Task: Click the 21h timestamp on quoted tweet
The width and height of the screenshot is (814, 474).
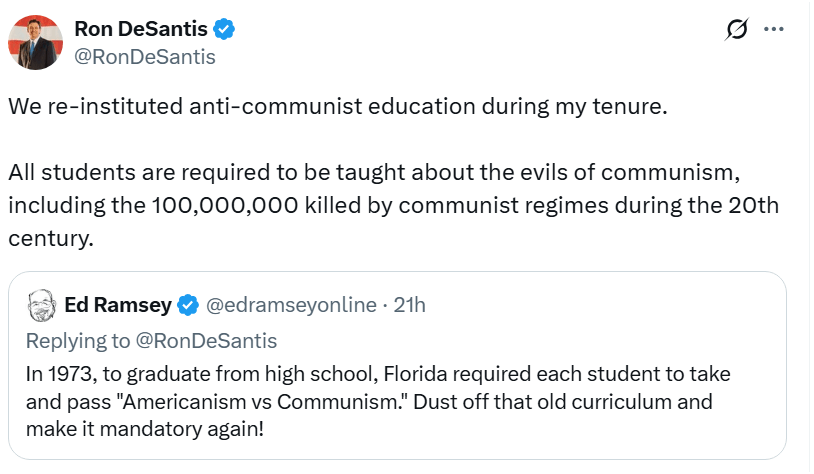Action: coord(410,304)
